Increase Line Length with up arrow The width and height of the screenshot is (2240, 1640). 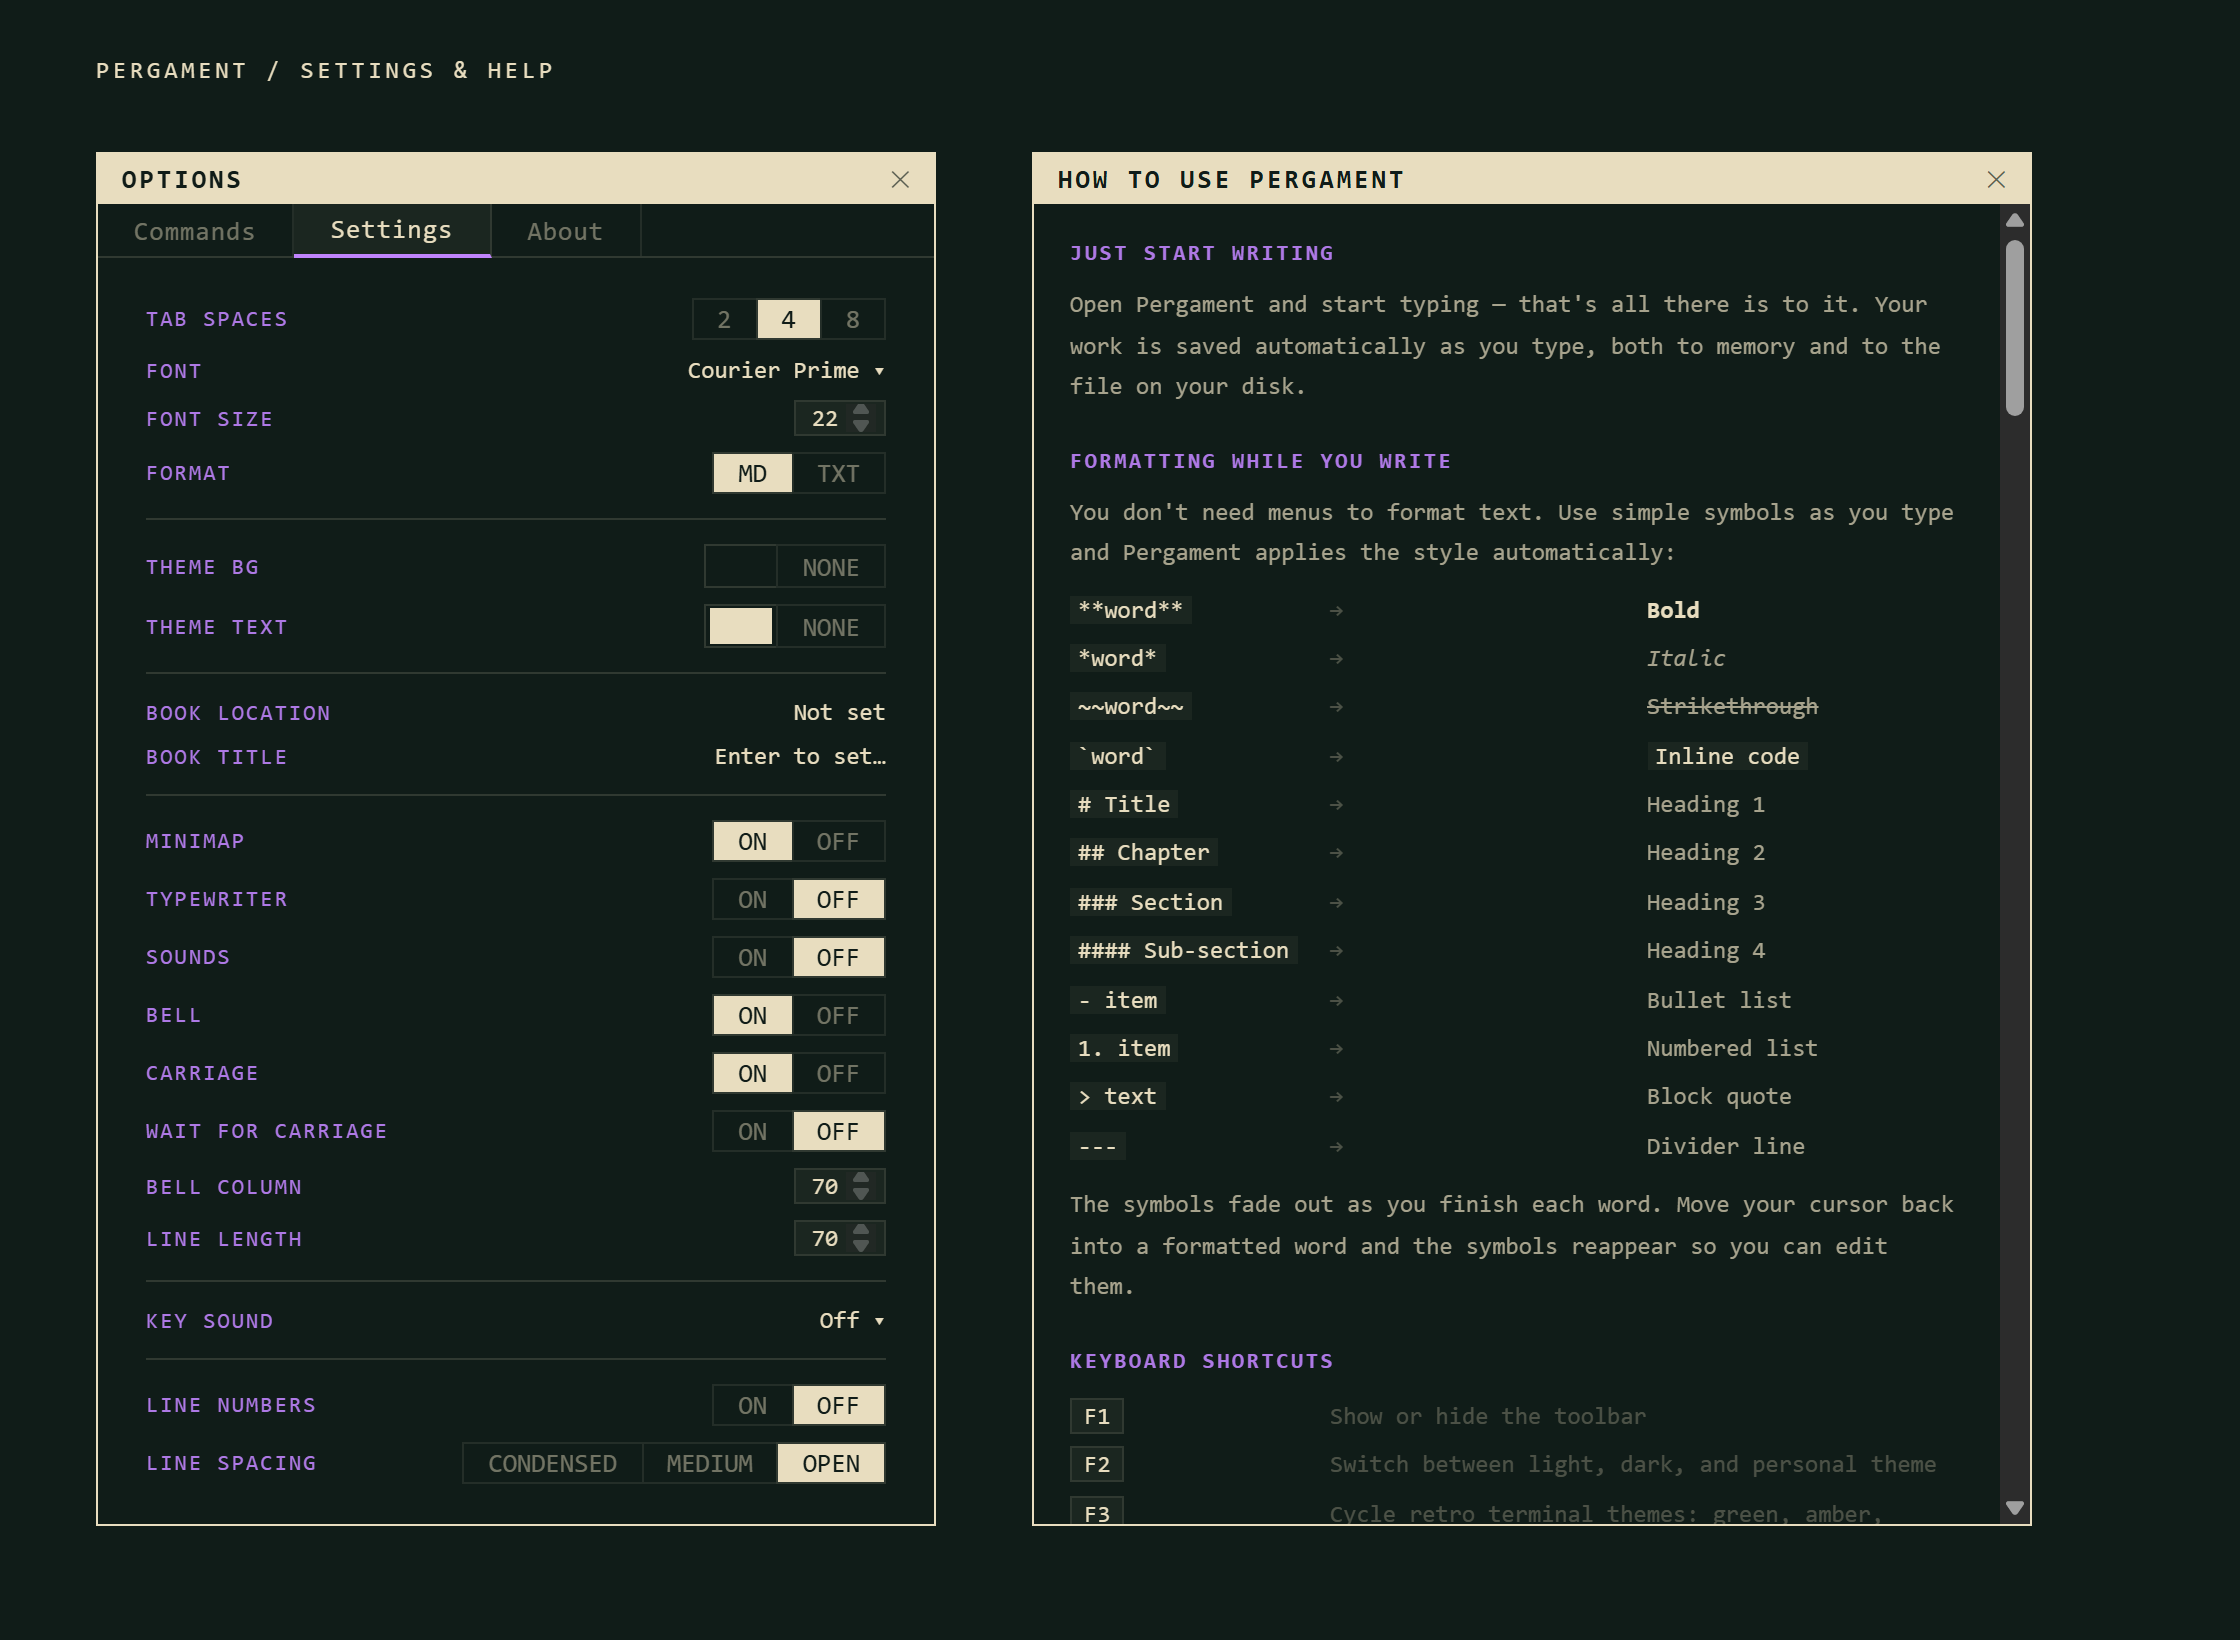(861, 1230)
